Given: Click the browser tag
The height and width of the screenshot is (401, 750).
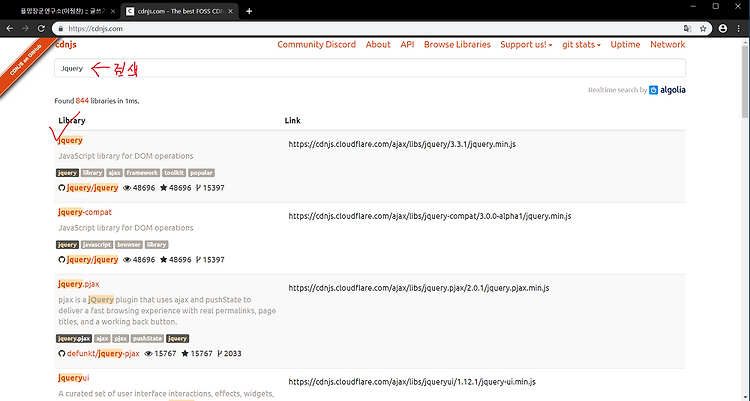Looking at the screenshot, I should (x=129, y=245).
